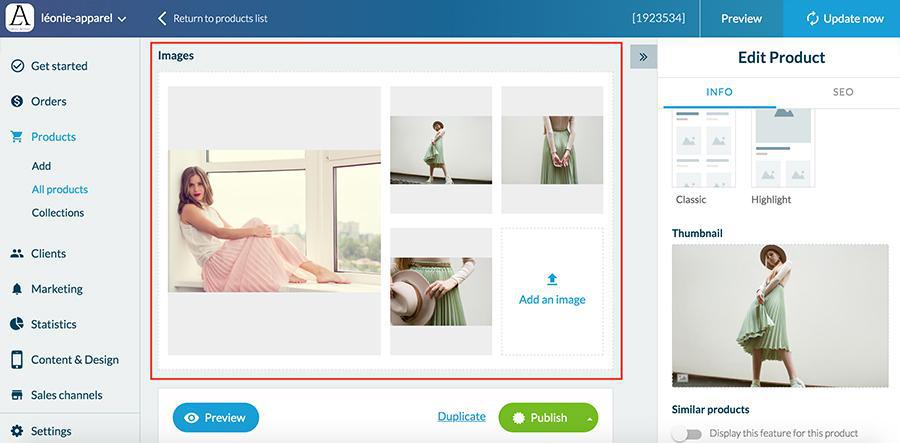This screenshot has height=443, width=900.
Task: Select the Highlight layout option
Action: [783, 150]
